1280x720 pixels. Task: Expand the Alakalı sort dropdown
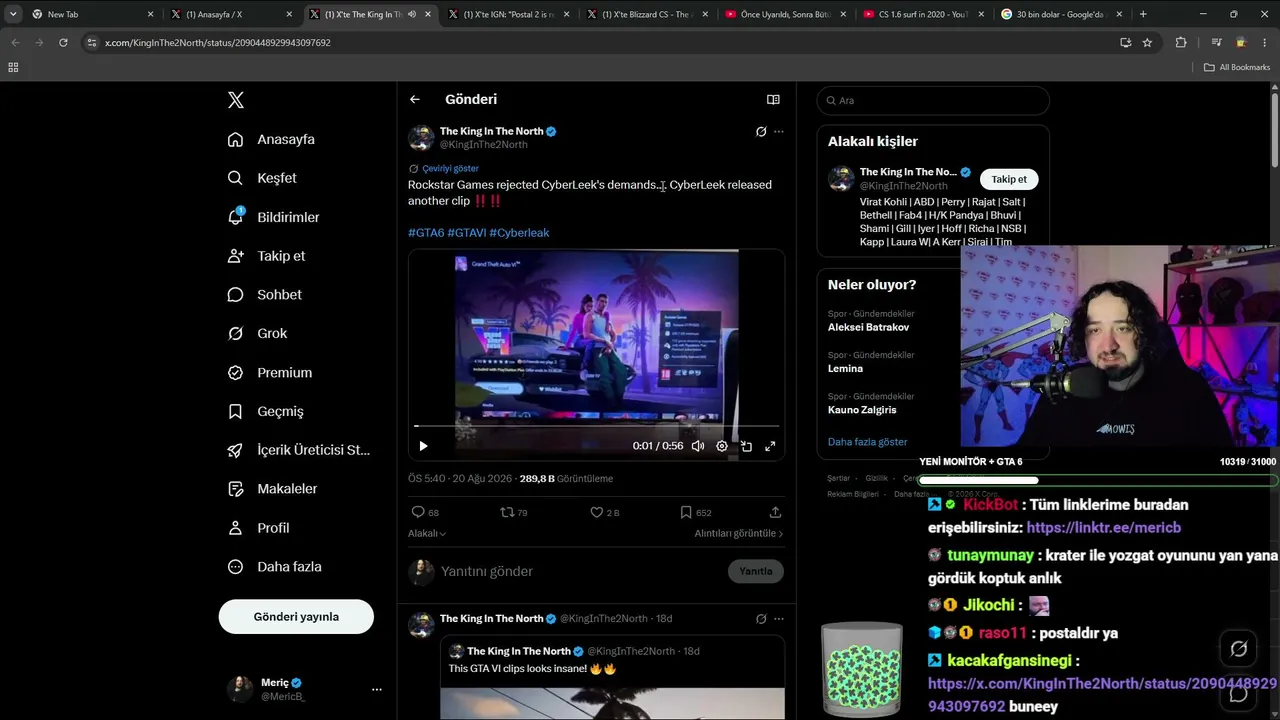(x=427, y=534)
